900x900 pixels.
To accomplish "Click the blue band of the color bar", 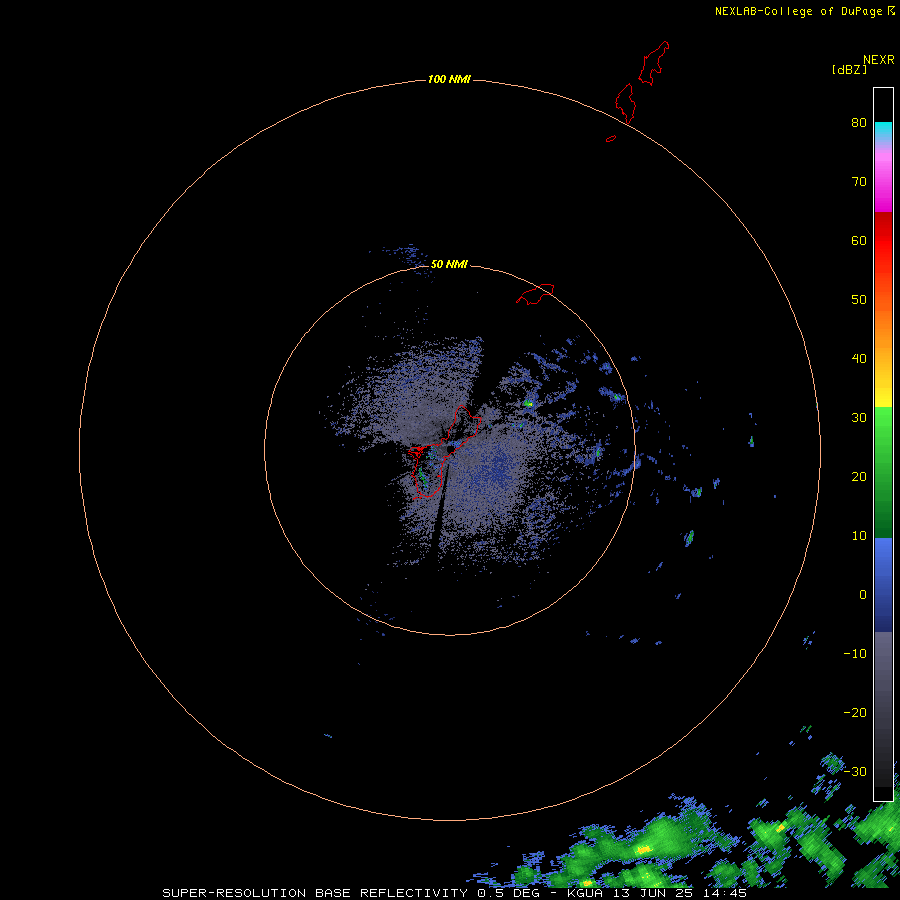I will [883, 585].
